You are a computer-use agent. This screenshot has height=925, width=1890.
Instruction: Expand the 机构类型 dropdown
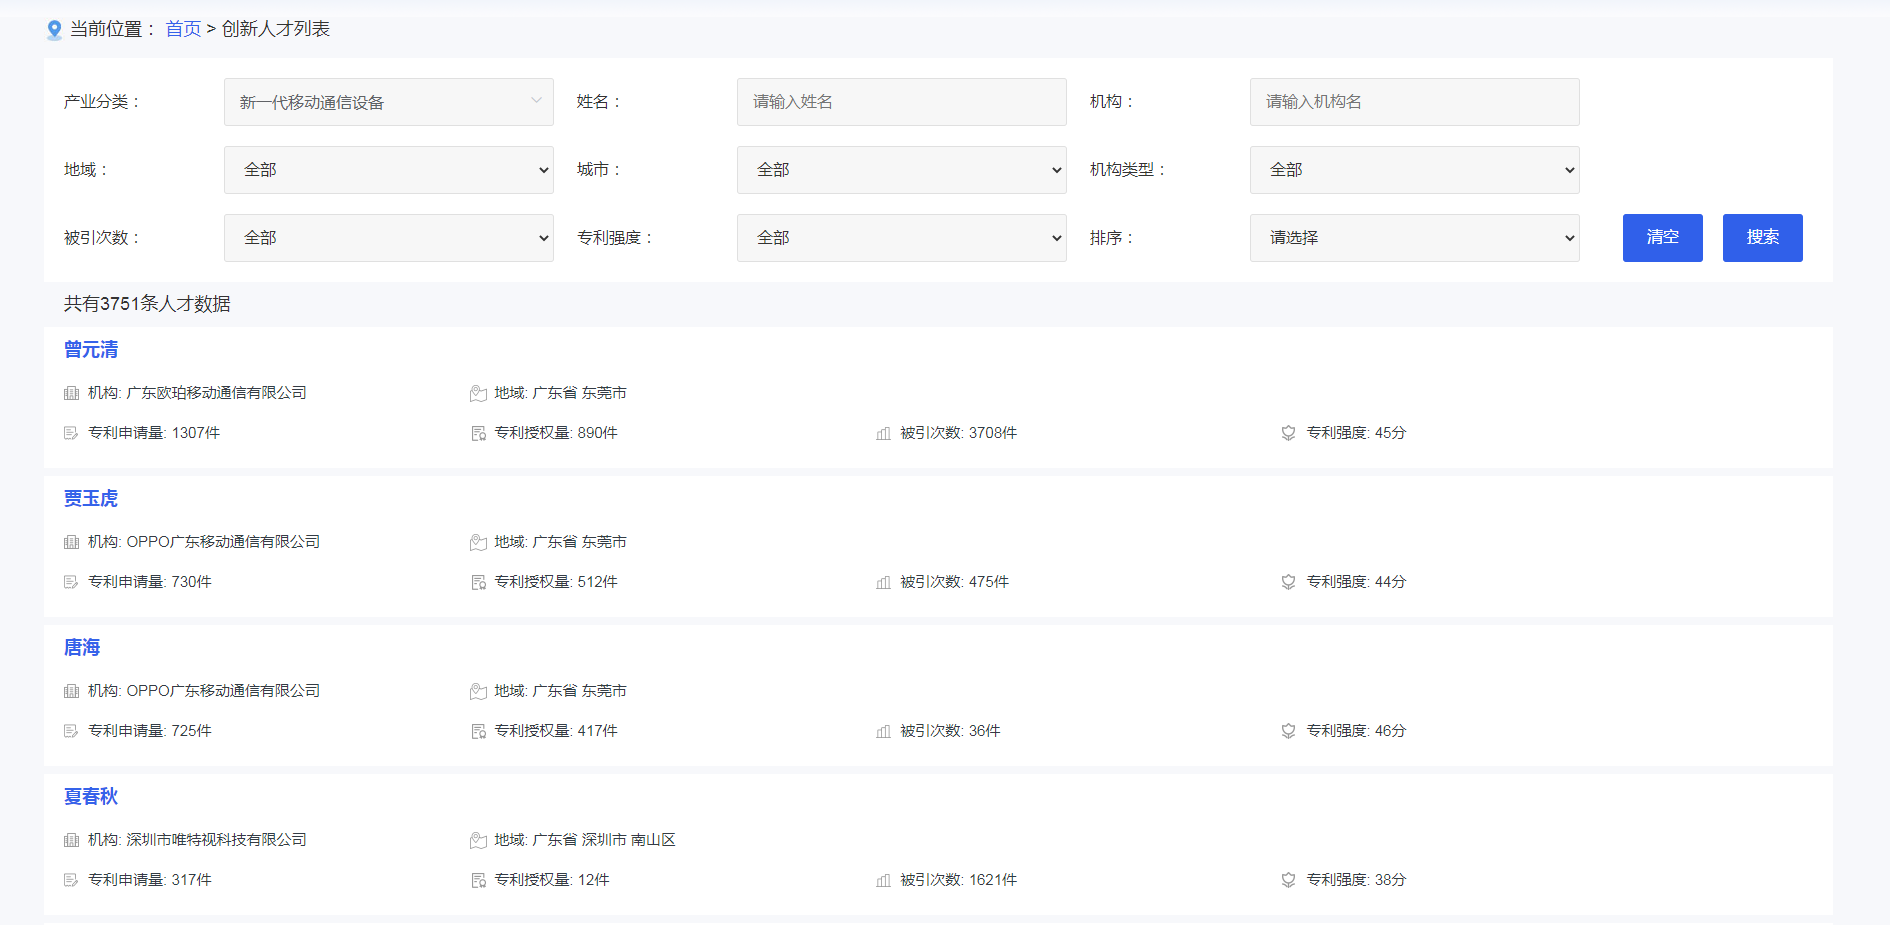point(1415,170)
